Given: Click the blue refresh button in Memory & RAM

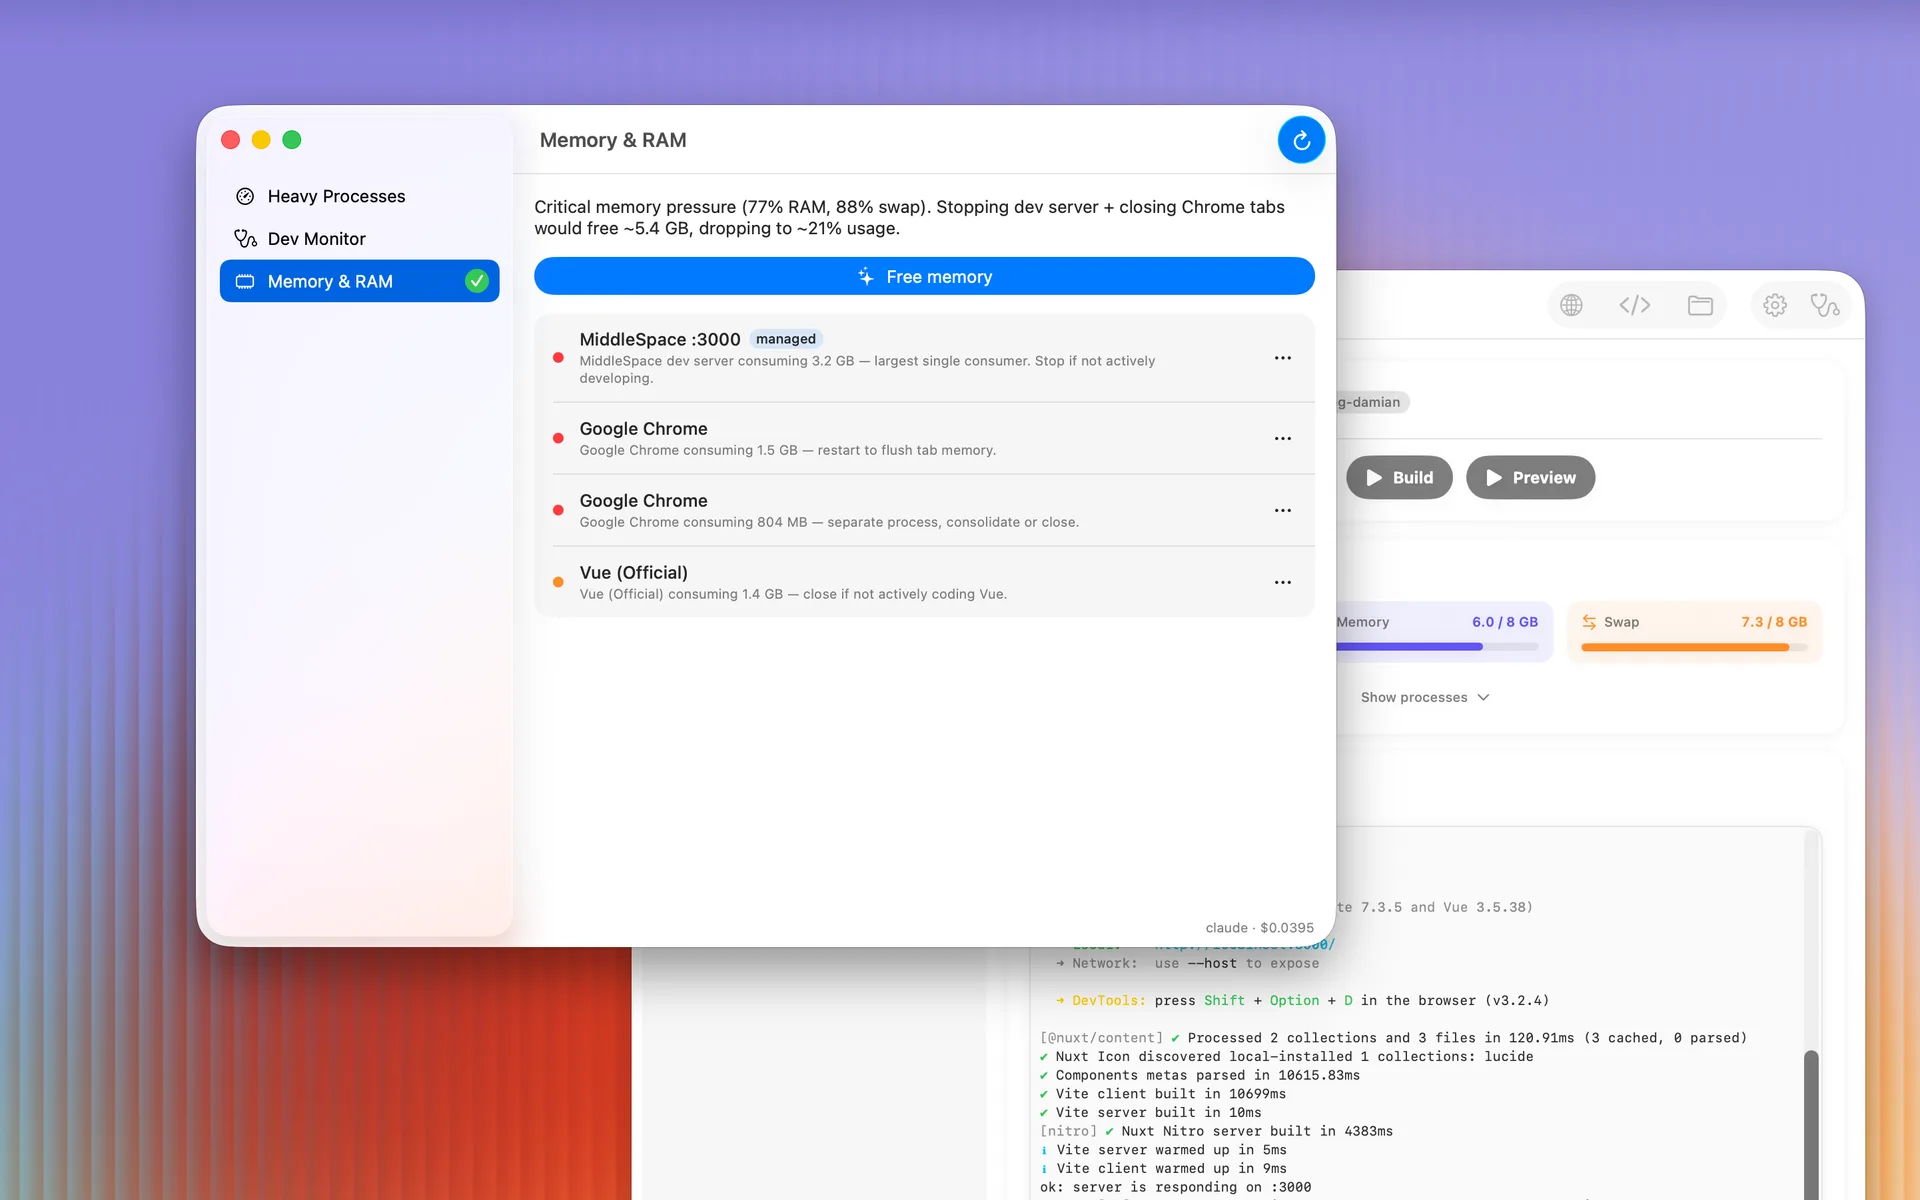Looking at the screenshot, I should point(1301,140).
